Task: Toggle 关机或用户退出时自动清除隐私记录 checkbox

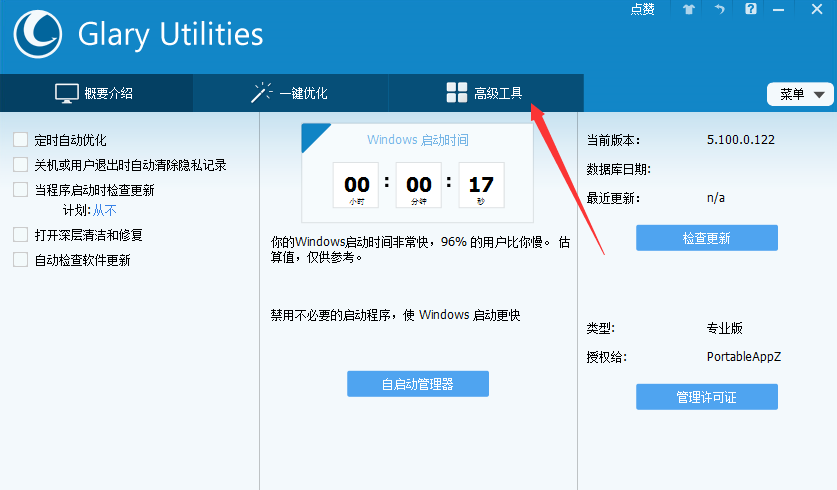Action: coord(20,164)
